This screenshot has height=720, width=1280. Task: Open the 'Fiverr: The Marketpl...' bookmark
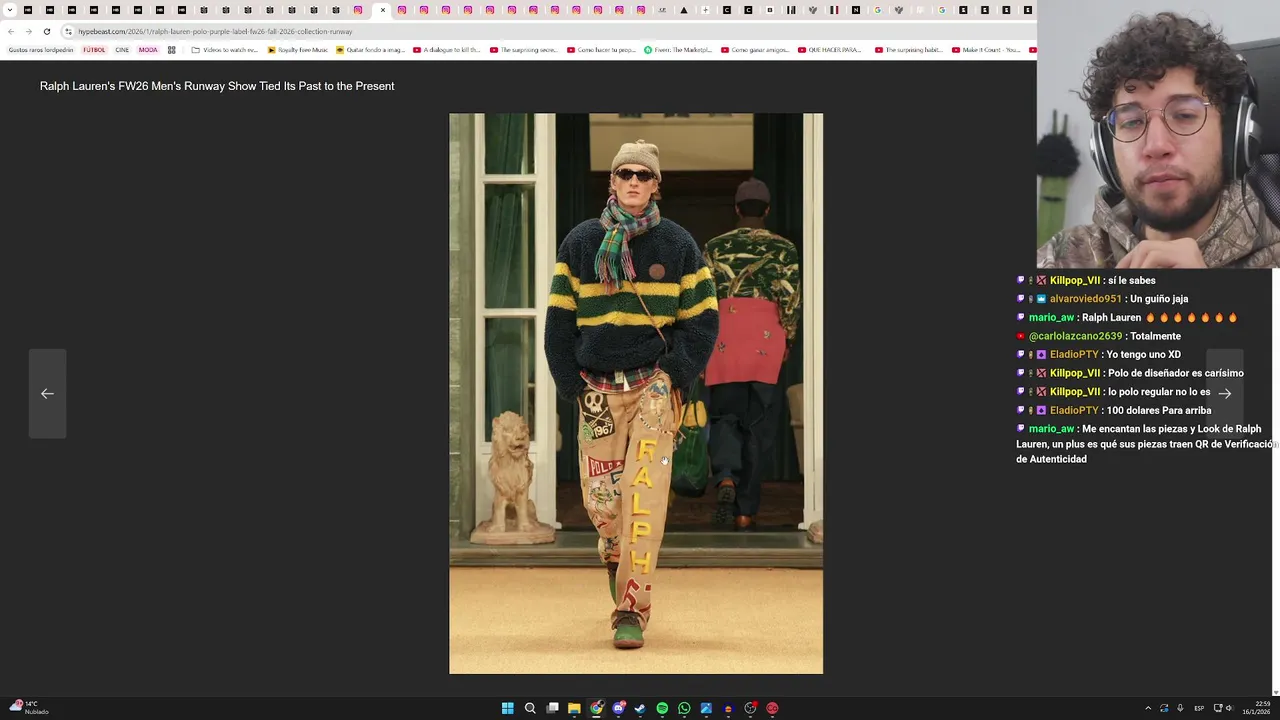[x=678, y=50]
